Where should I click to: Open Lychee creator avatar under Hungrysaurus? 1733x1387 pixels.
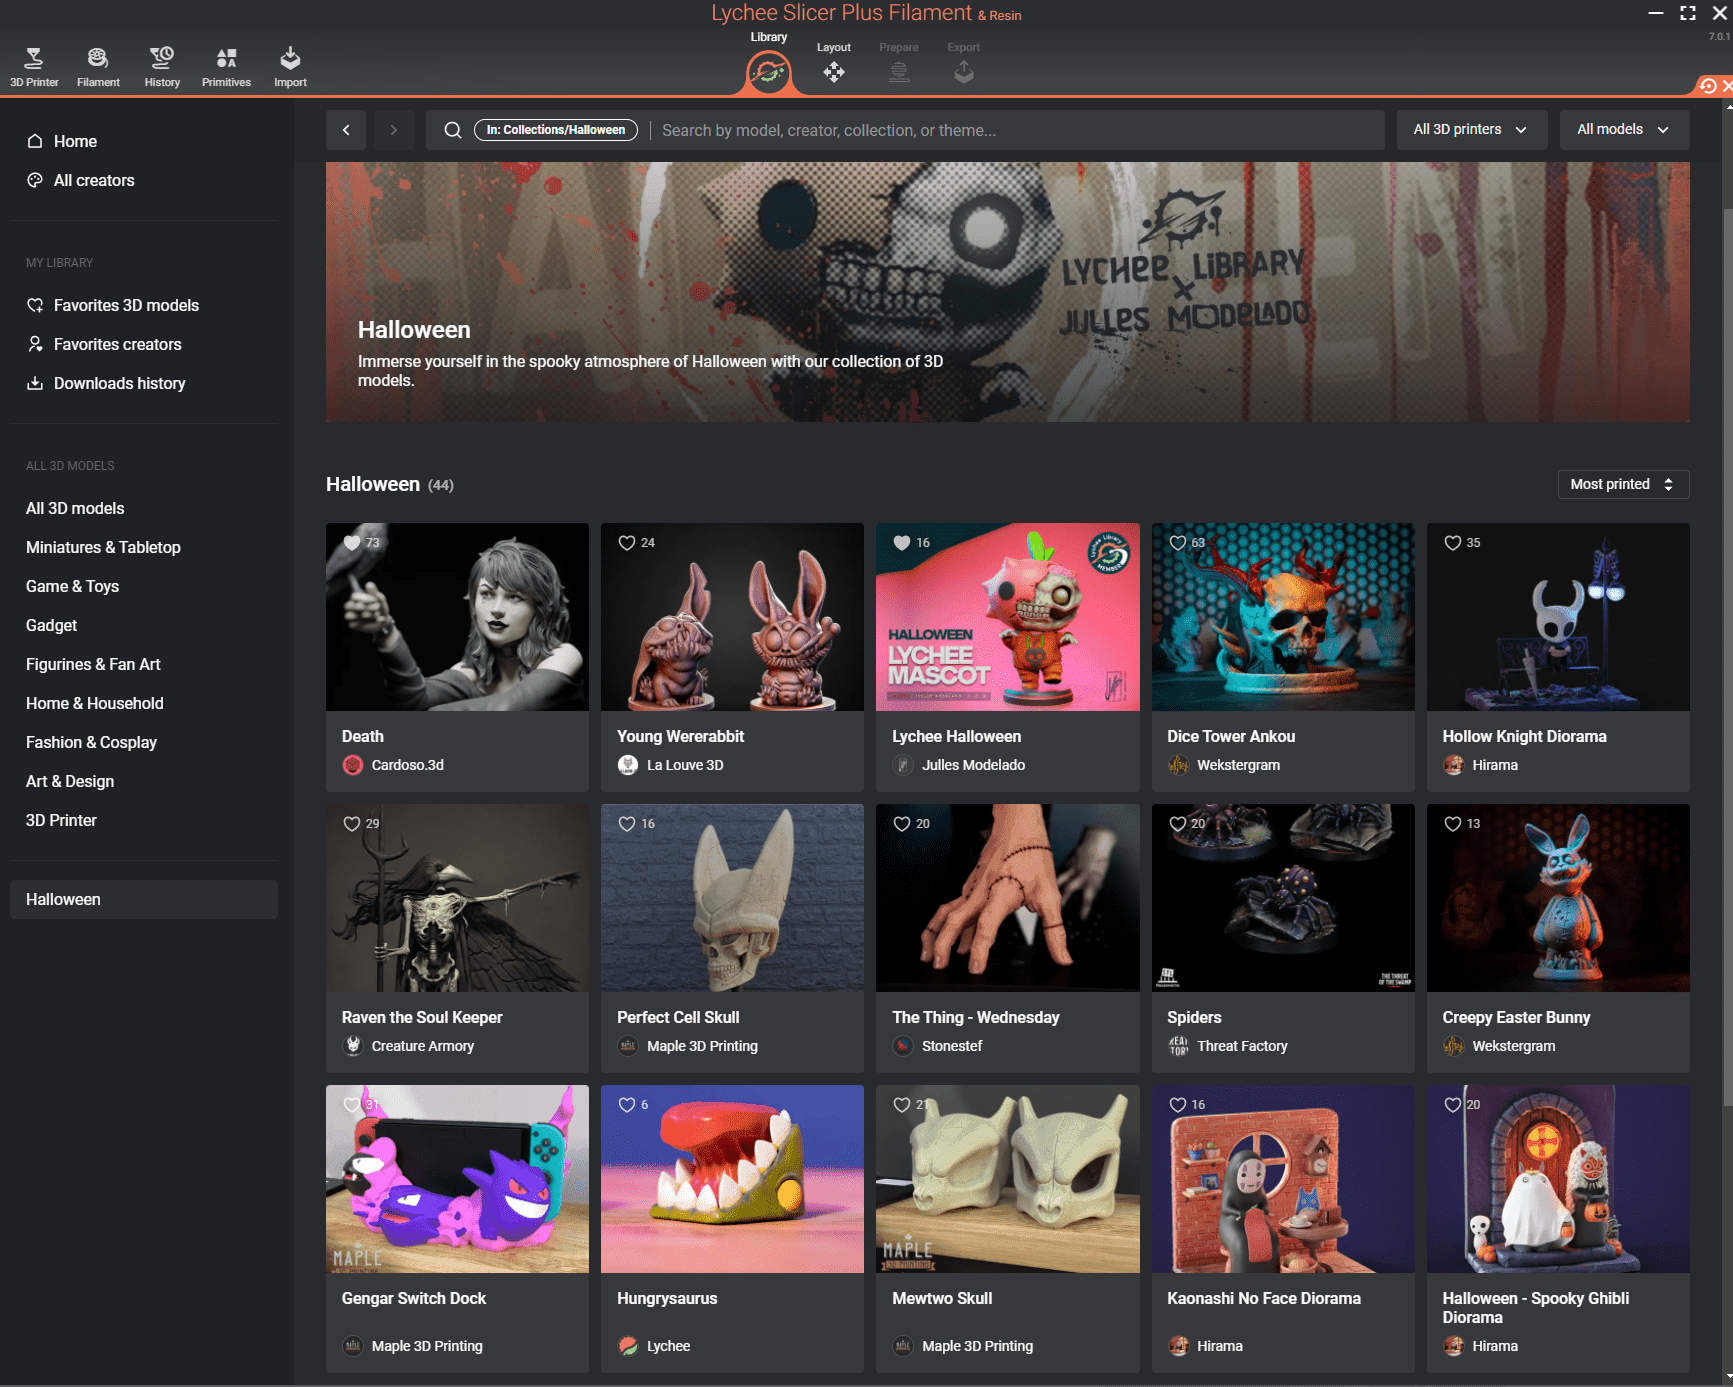point(628,1346)
